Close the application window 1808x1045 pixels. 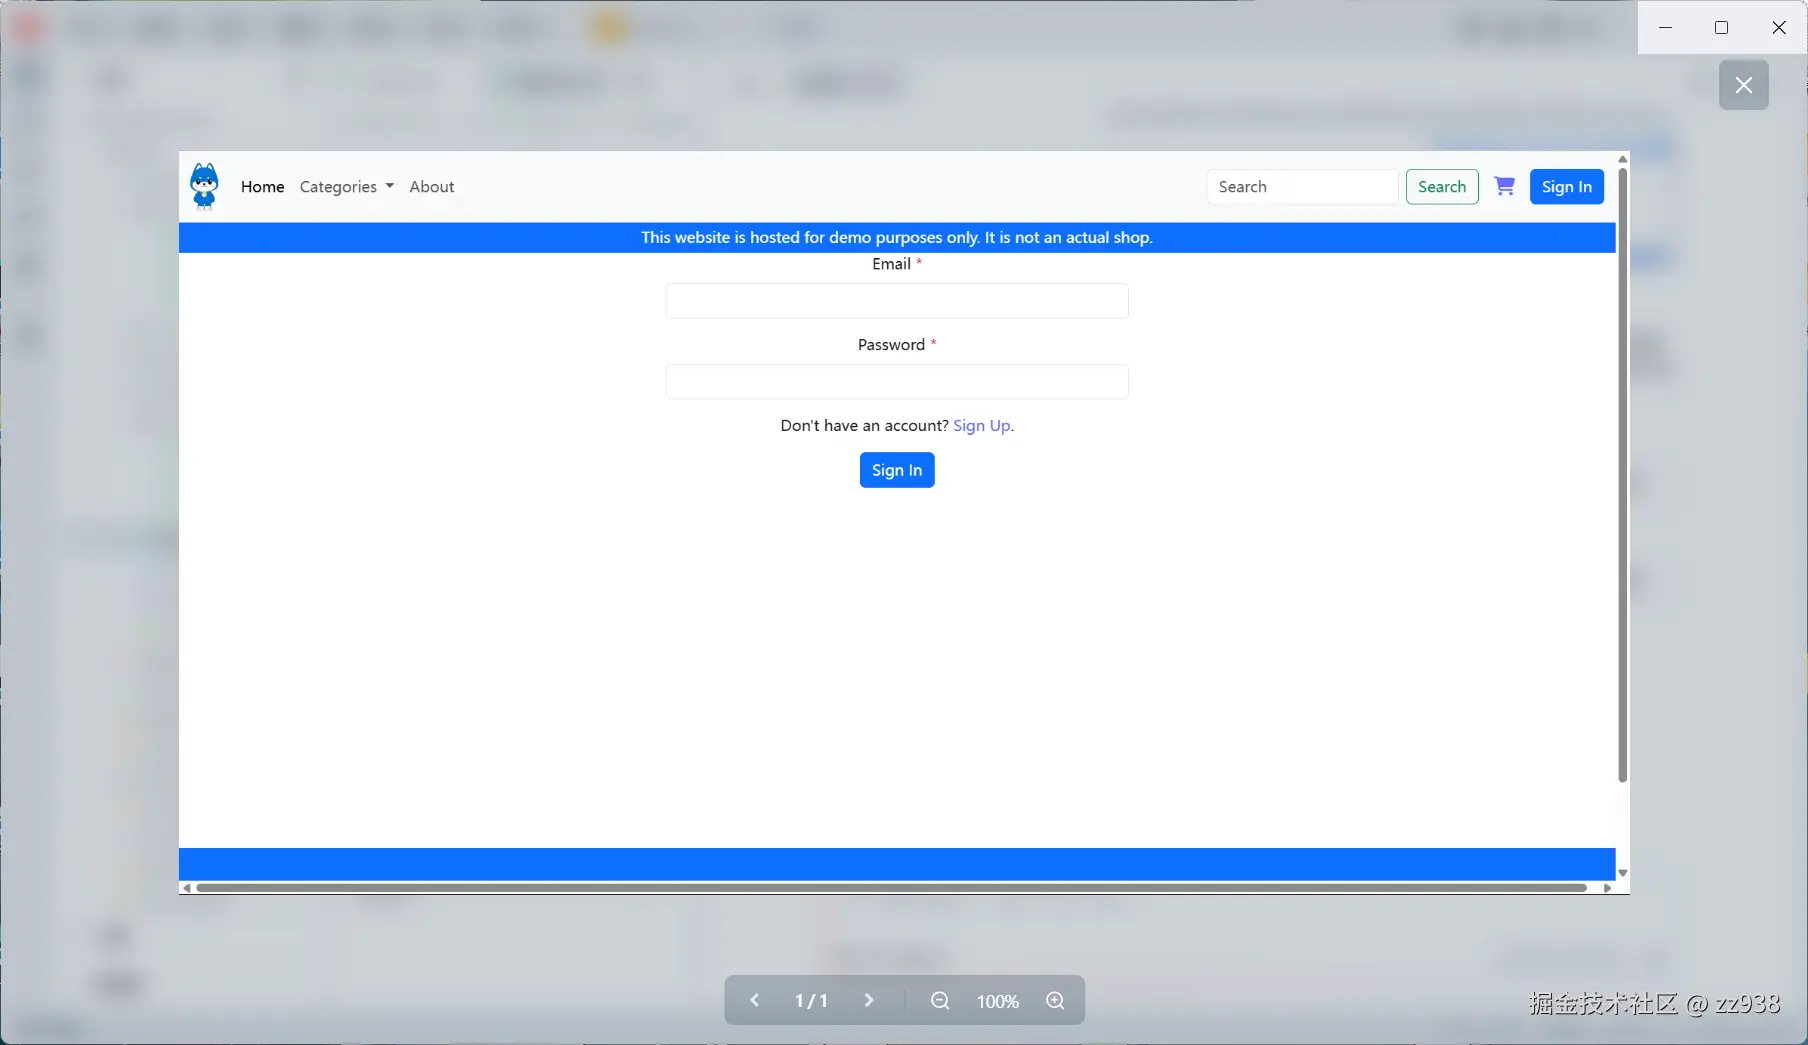1779,27
